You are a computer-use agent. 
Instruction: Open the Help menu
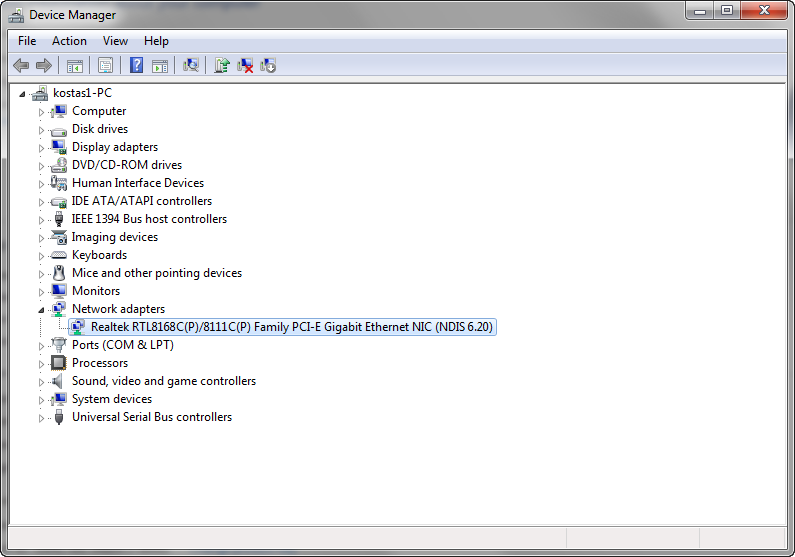pyautogui.click(x=156, y=41)
